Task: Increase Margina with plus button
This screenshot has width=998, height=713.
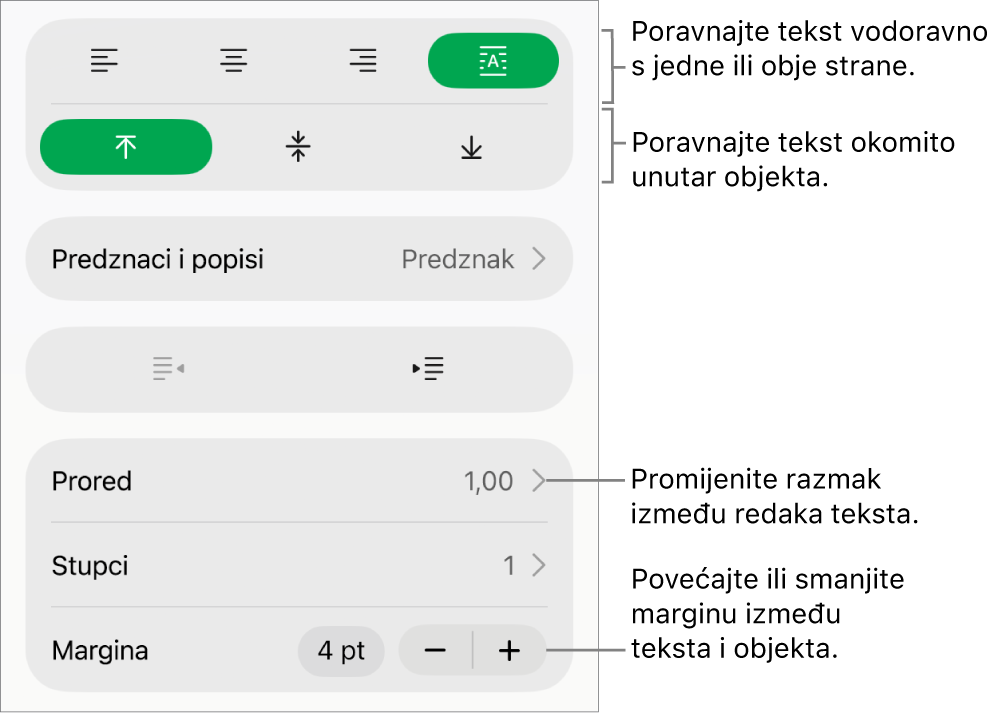Action: click(509, 651)
